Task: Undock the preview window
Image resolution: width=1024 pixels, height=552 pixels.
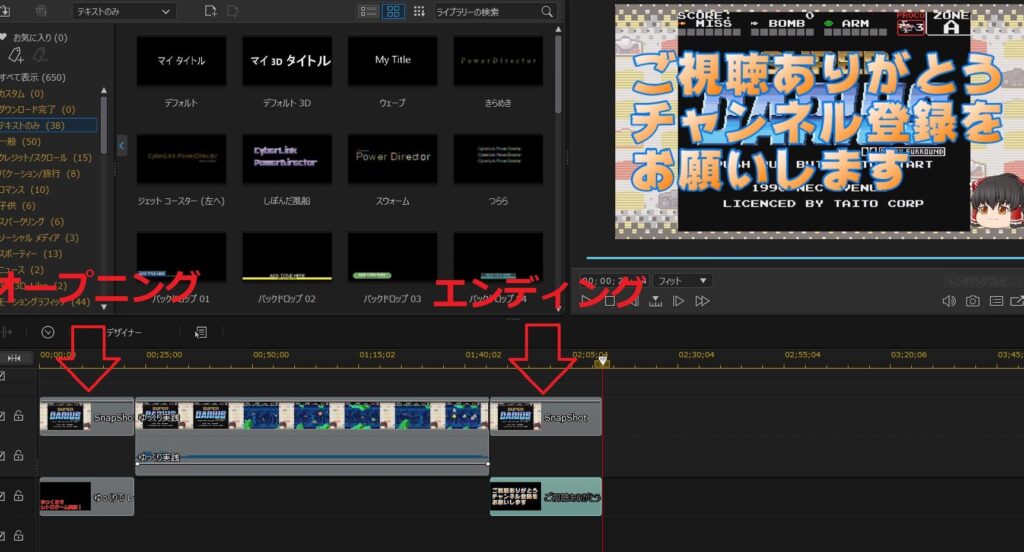Action: tap(1017, 301)
